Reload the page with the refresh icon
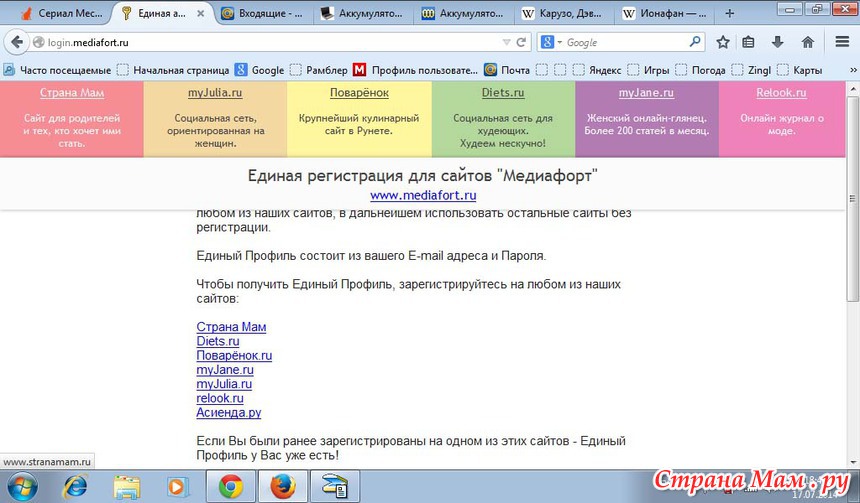This screenshot has height=503, width=860. tap(521, 42)
